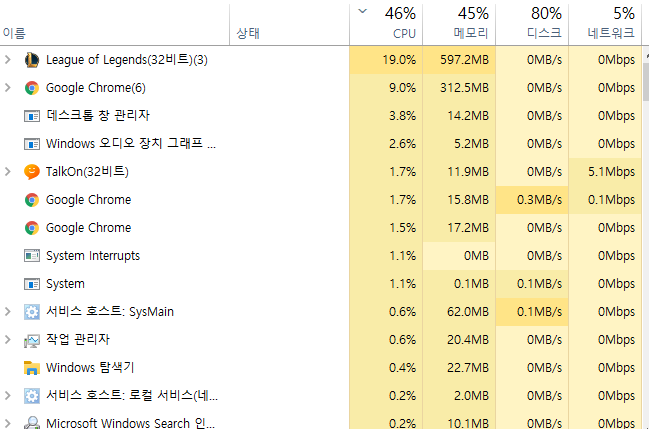Click the 2.0MB memory cell
649x429 pixels.
(x=459, y=396)
